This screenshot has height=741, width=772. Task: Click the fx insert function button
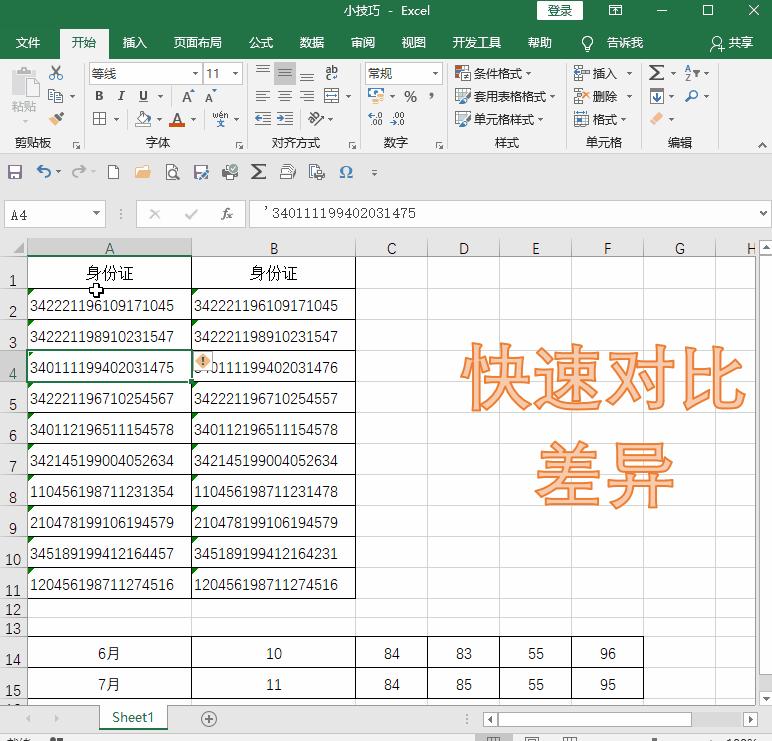pos(226,214)
